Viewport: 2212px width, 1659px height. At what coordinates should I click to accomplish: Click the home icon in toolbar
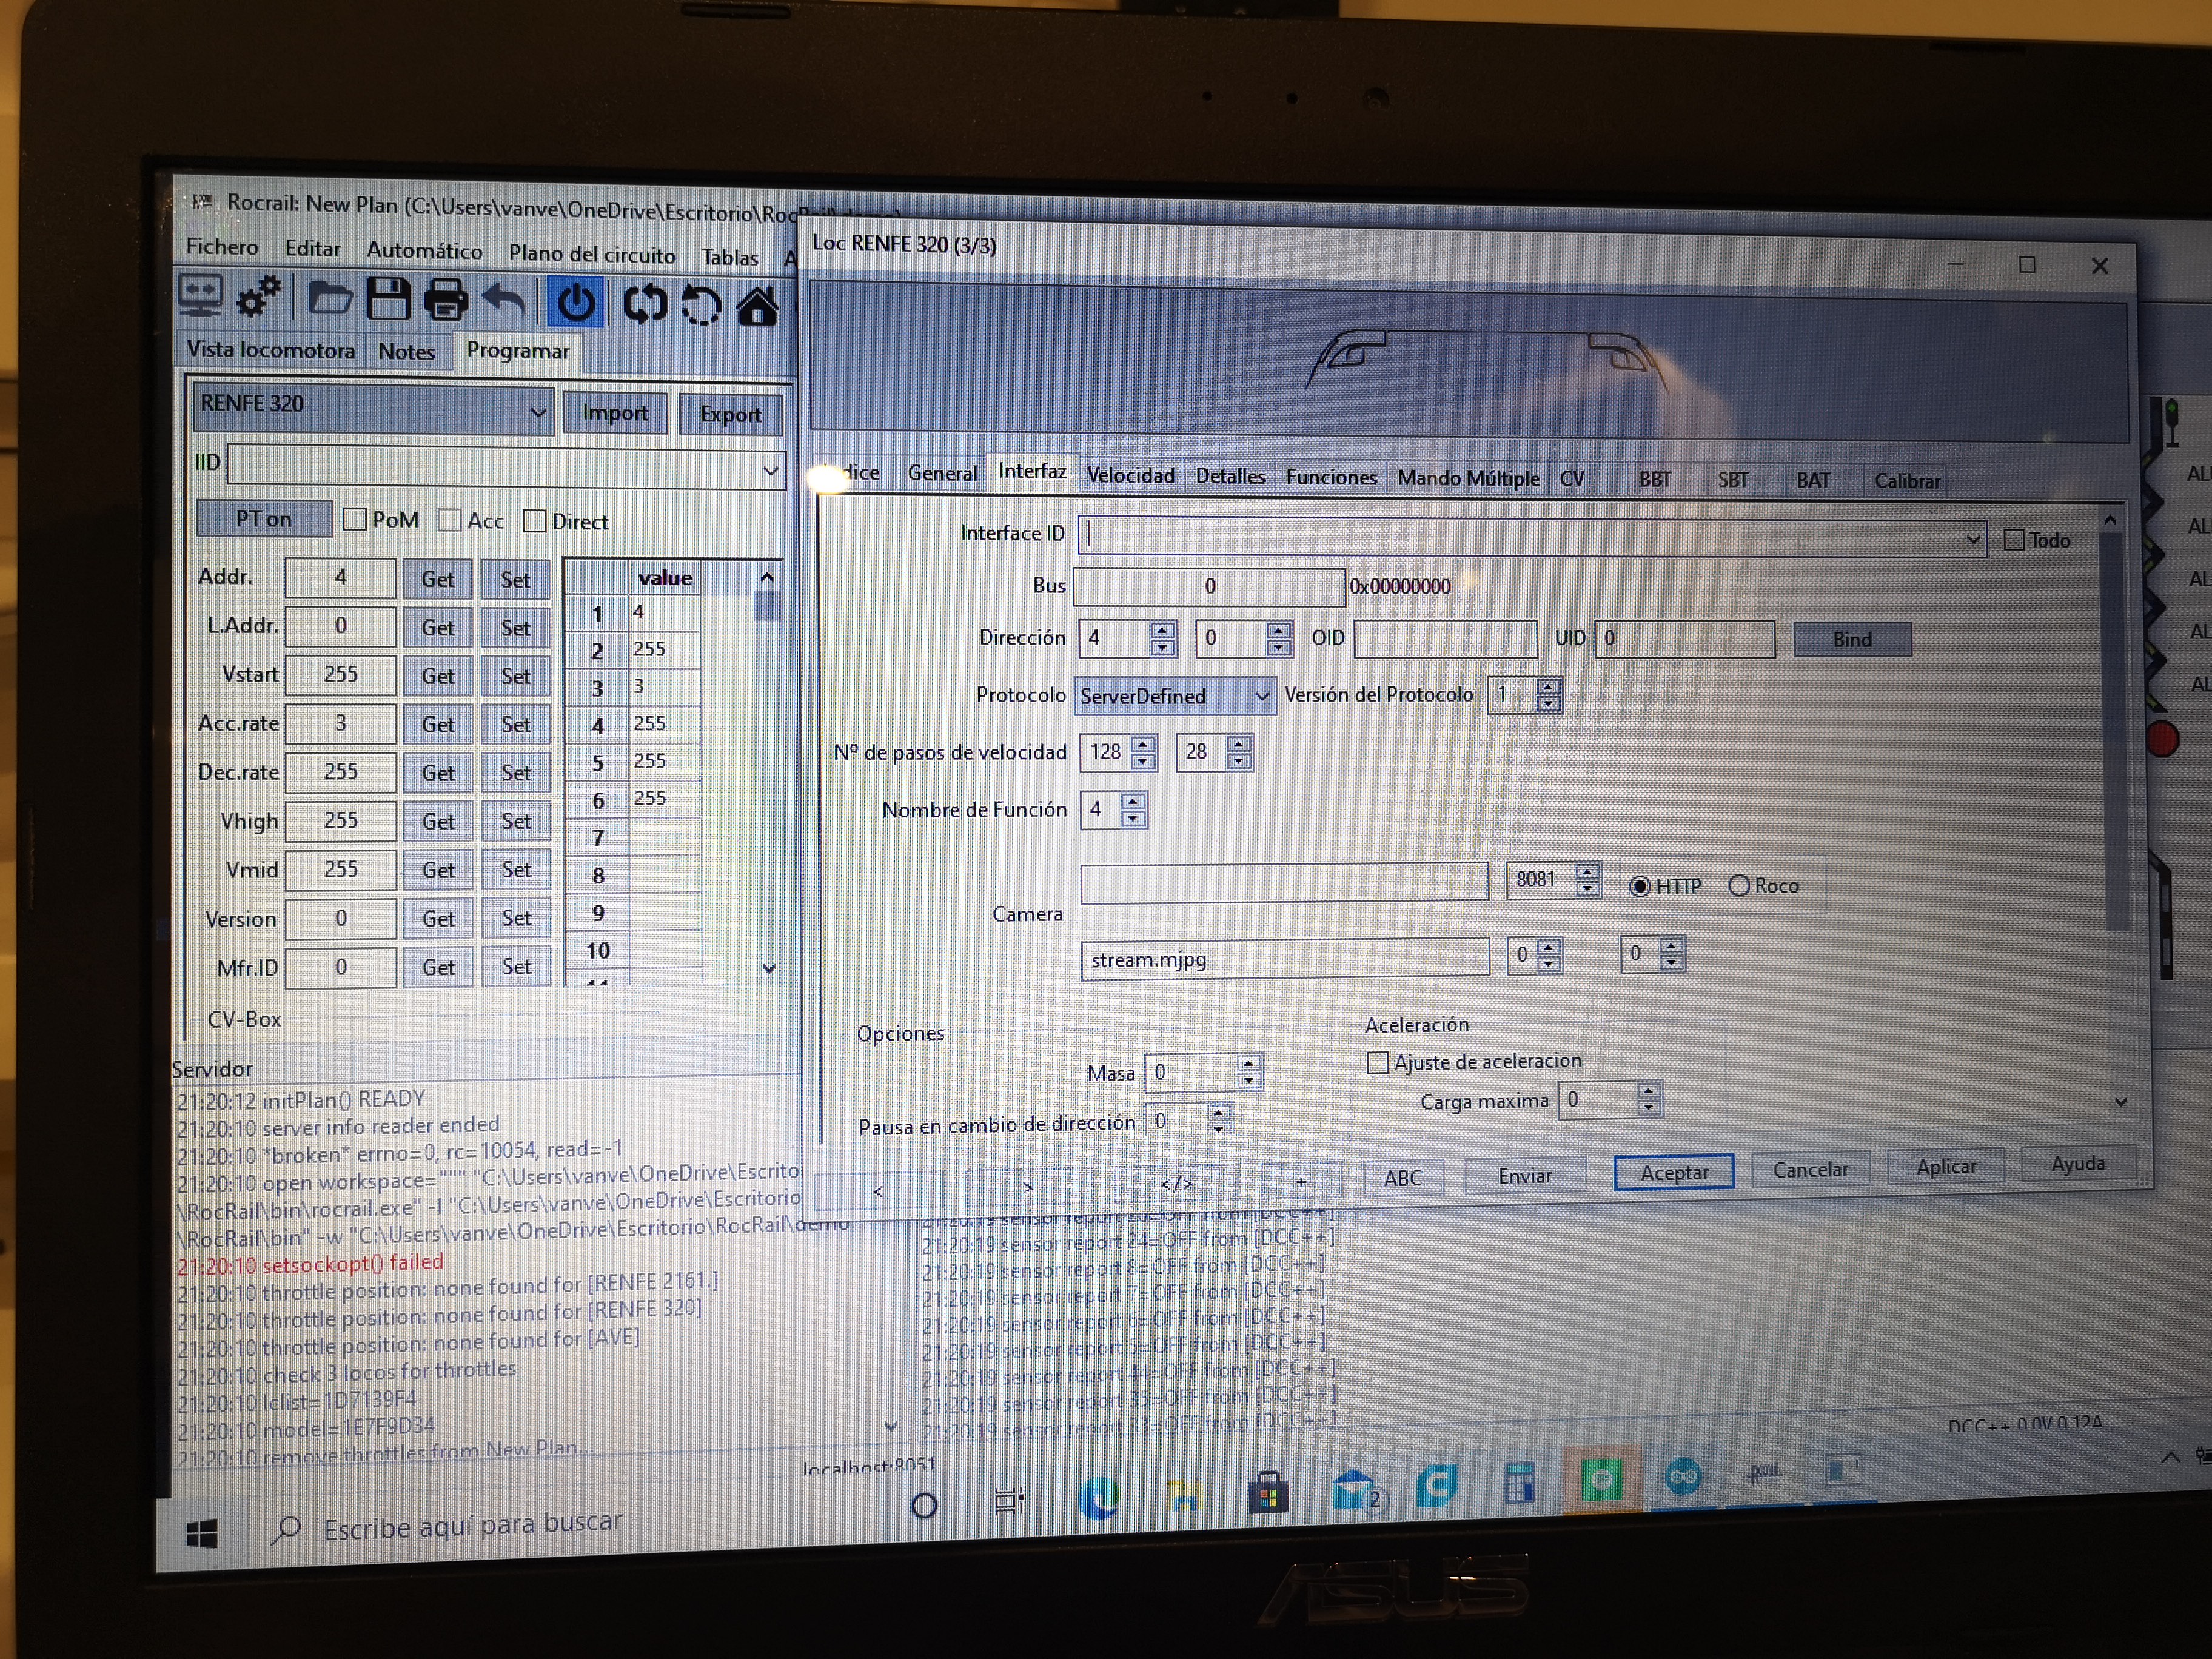click(x=758, y=306)
